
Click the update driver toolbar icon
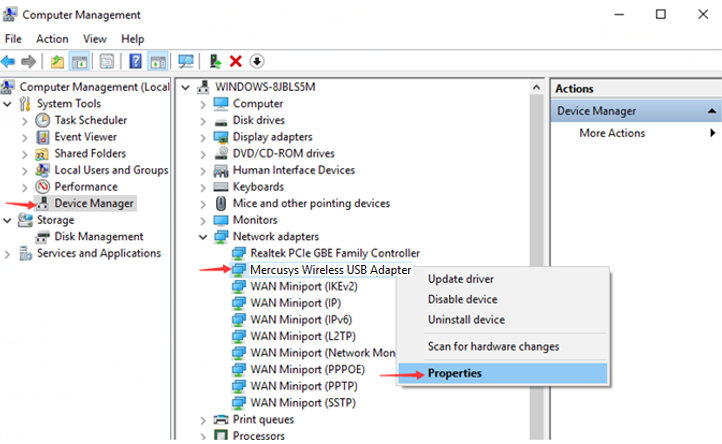[x=215, y=62]
